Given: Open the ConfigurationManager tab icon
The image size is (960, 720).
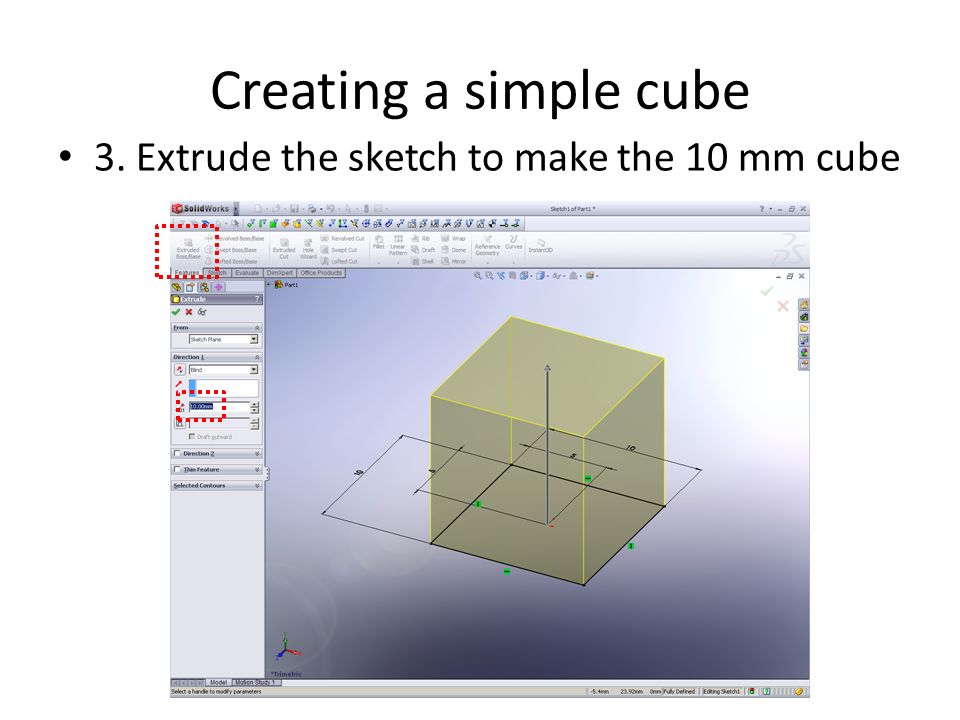Looking at the screenshot, I should tap(204, 287).
